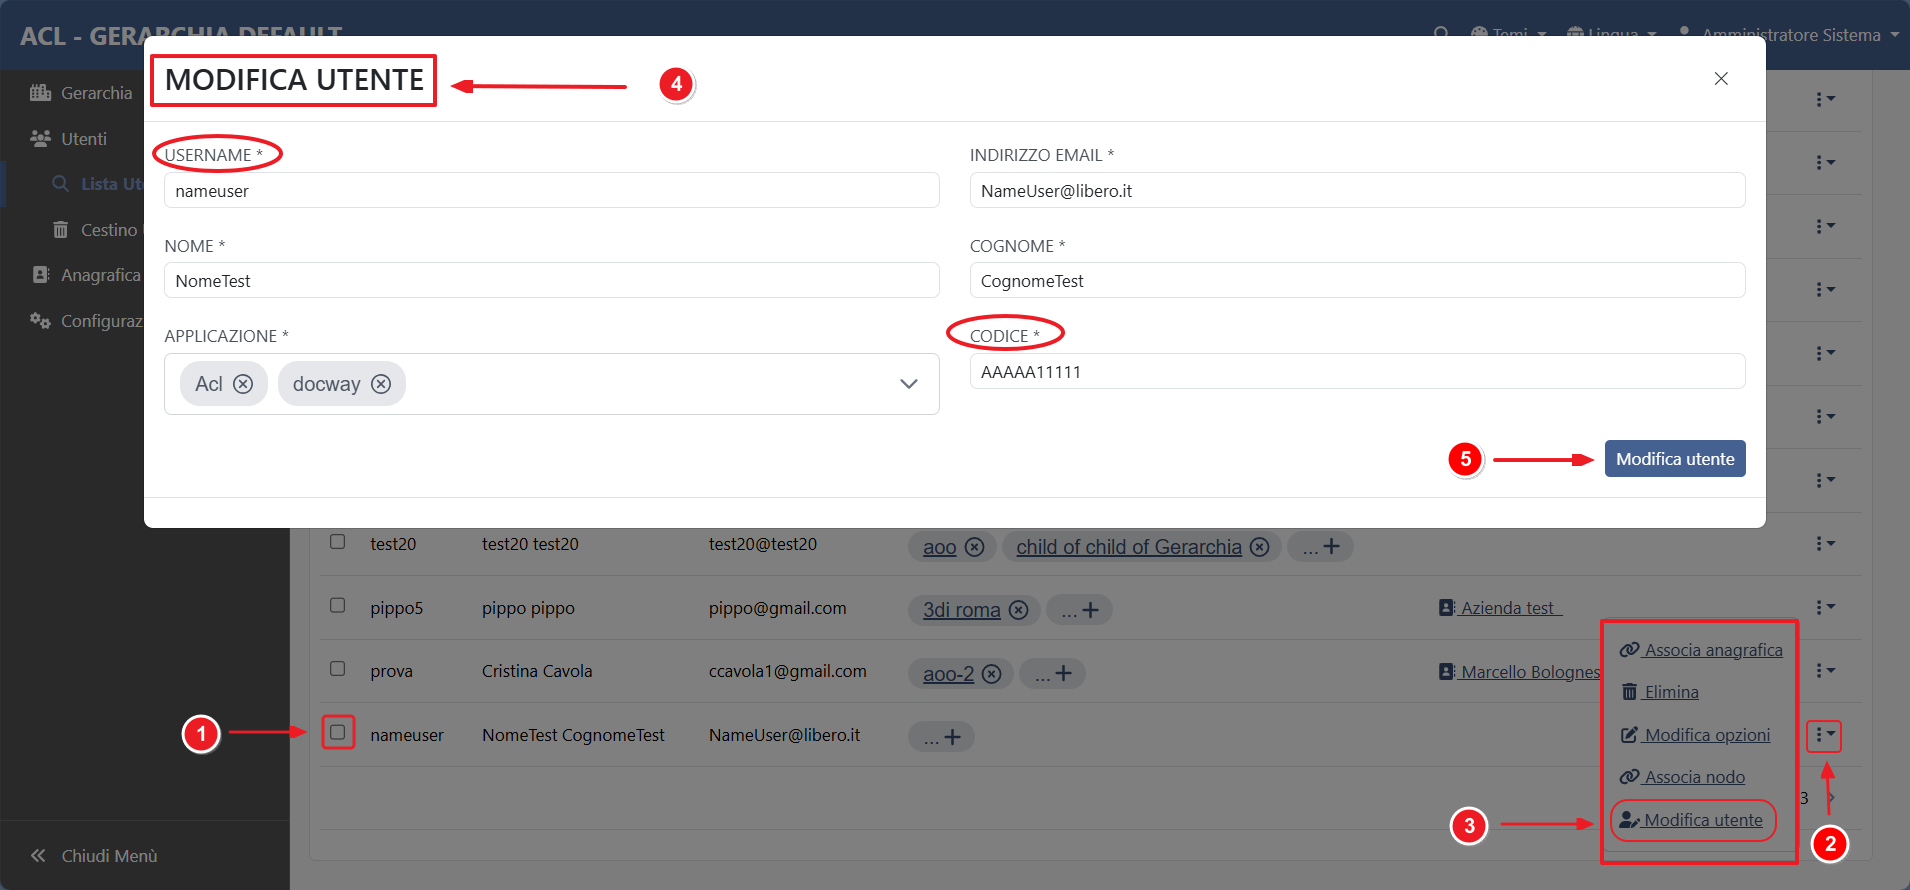Remove the docway application chip
The height and width of the screenshot is (890, 1910).
coord(381,384)
